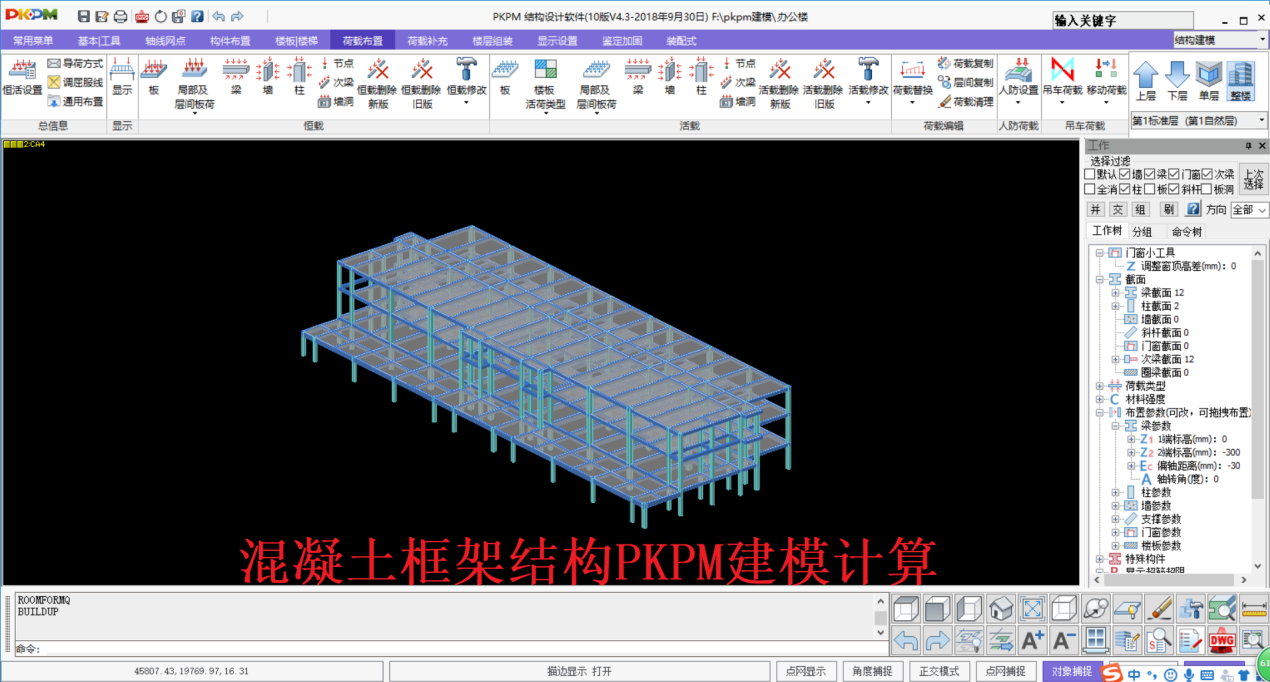Open 恒活设置 dead/live load settings
Viewport: 1270px width, 682px height.
(x=22, y=77)
